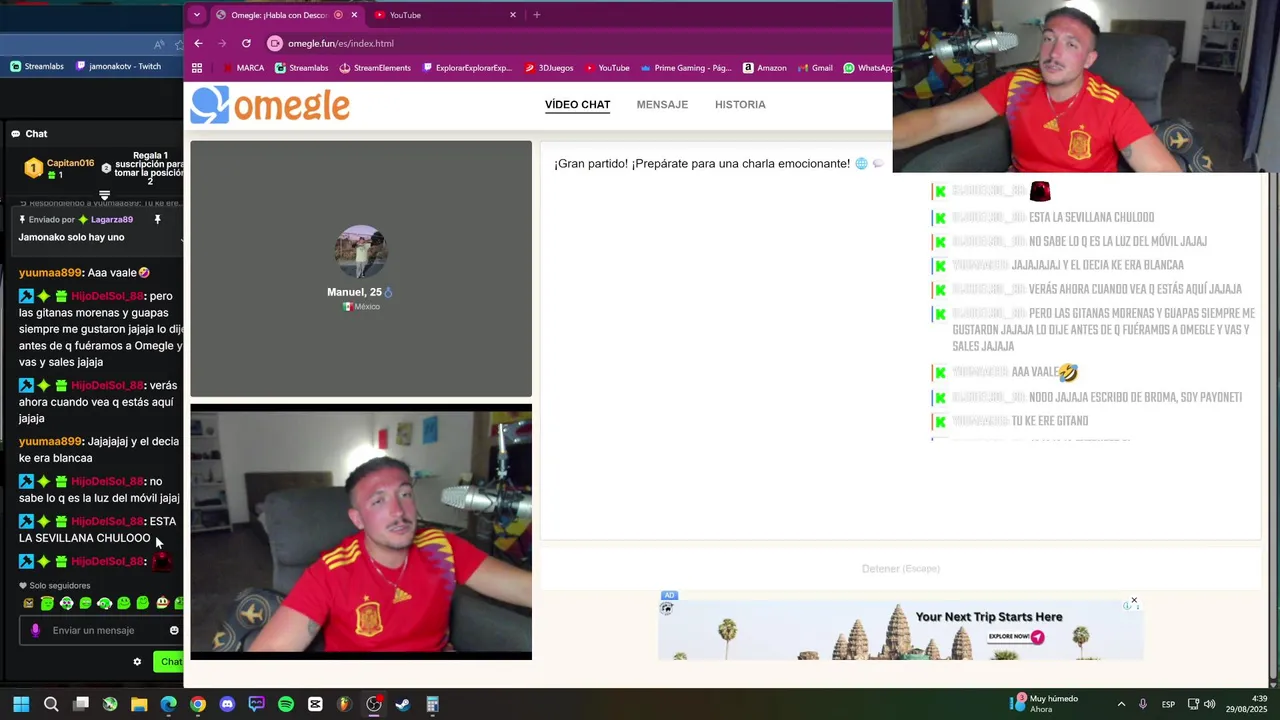
Task: Click username yuumaa899 saying Aaa vaale
Action: tap(50, 272)
